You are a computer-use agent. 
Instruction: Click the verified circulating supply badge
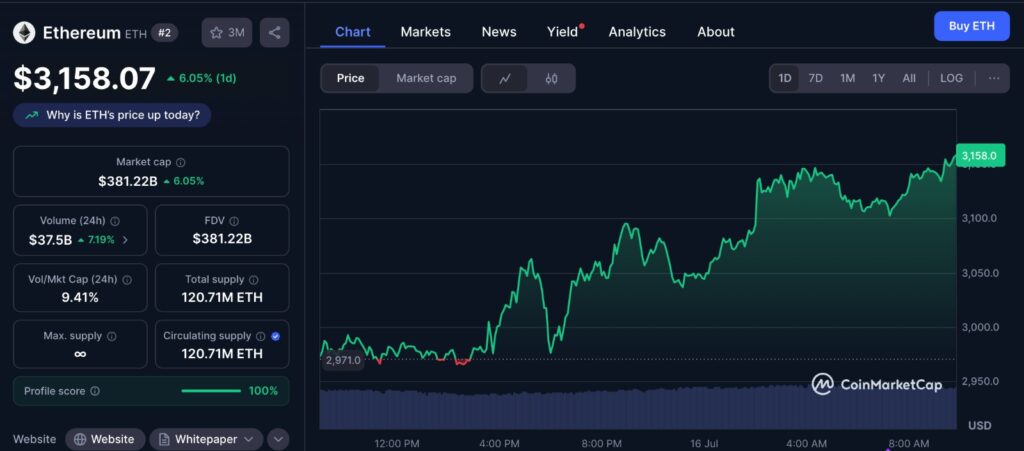point(275,336)
